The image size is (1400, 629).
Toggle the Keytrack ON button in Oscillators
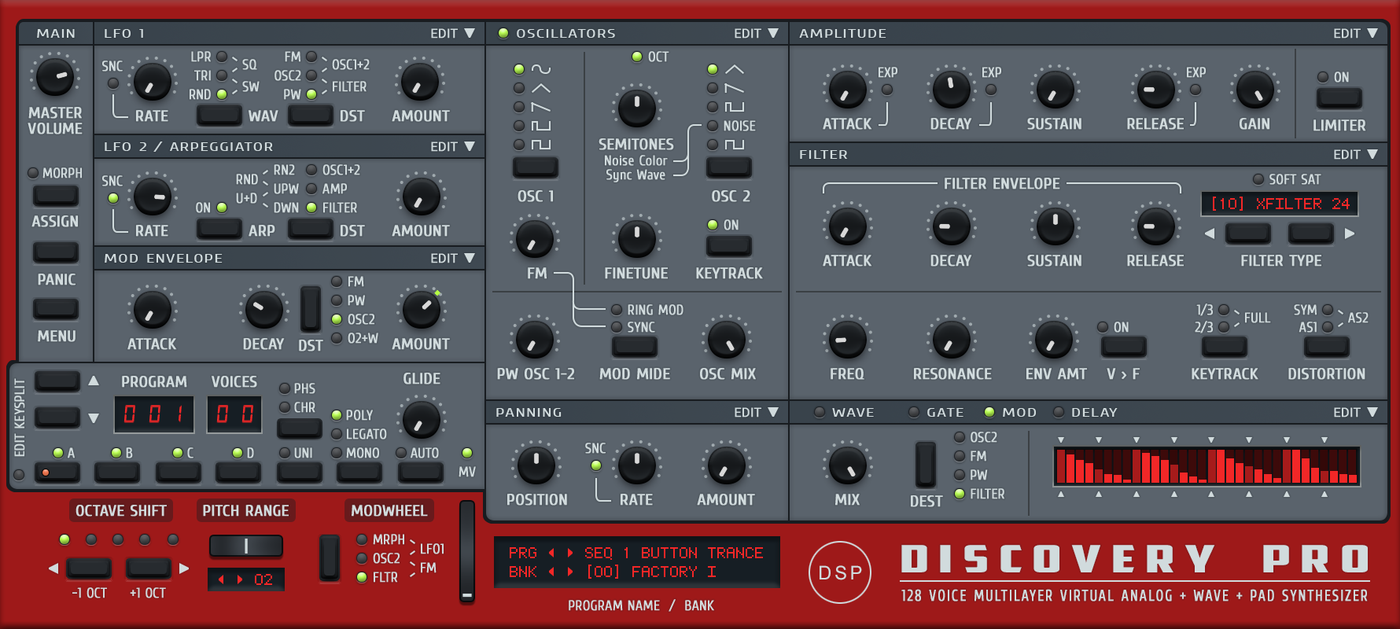click(729, 245)
